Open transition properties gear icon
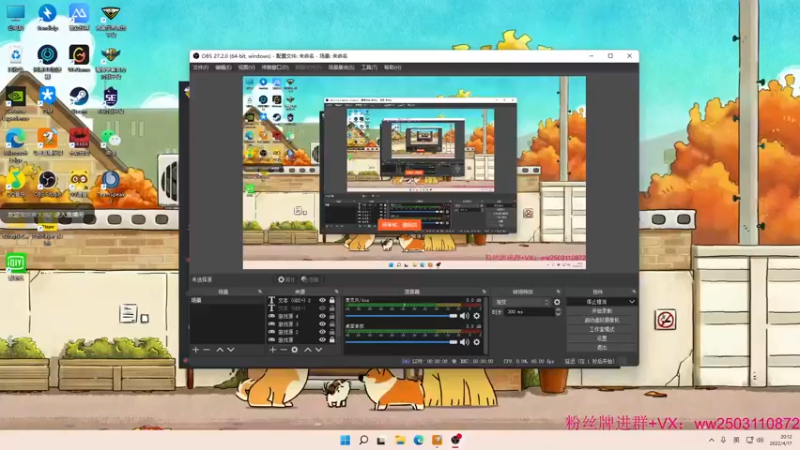The height and width of the screenshot is (450, 800). point(557,302)
